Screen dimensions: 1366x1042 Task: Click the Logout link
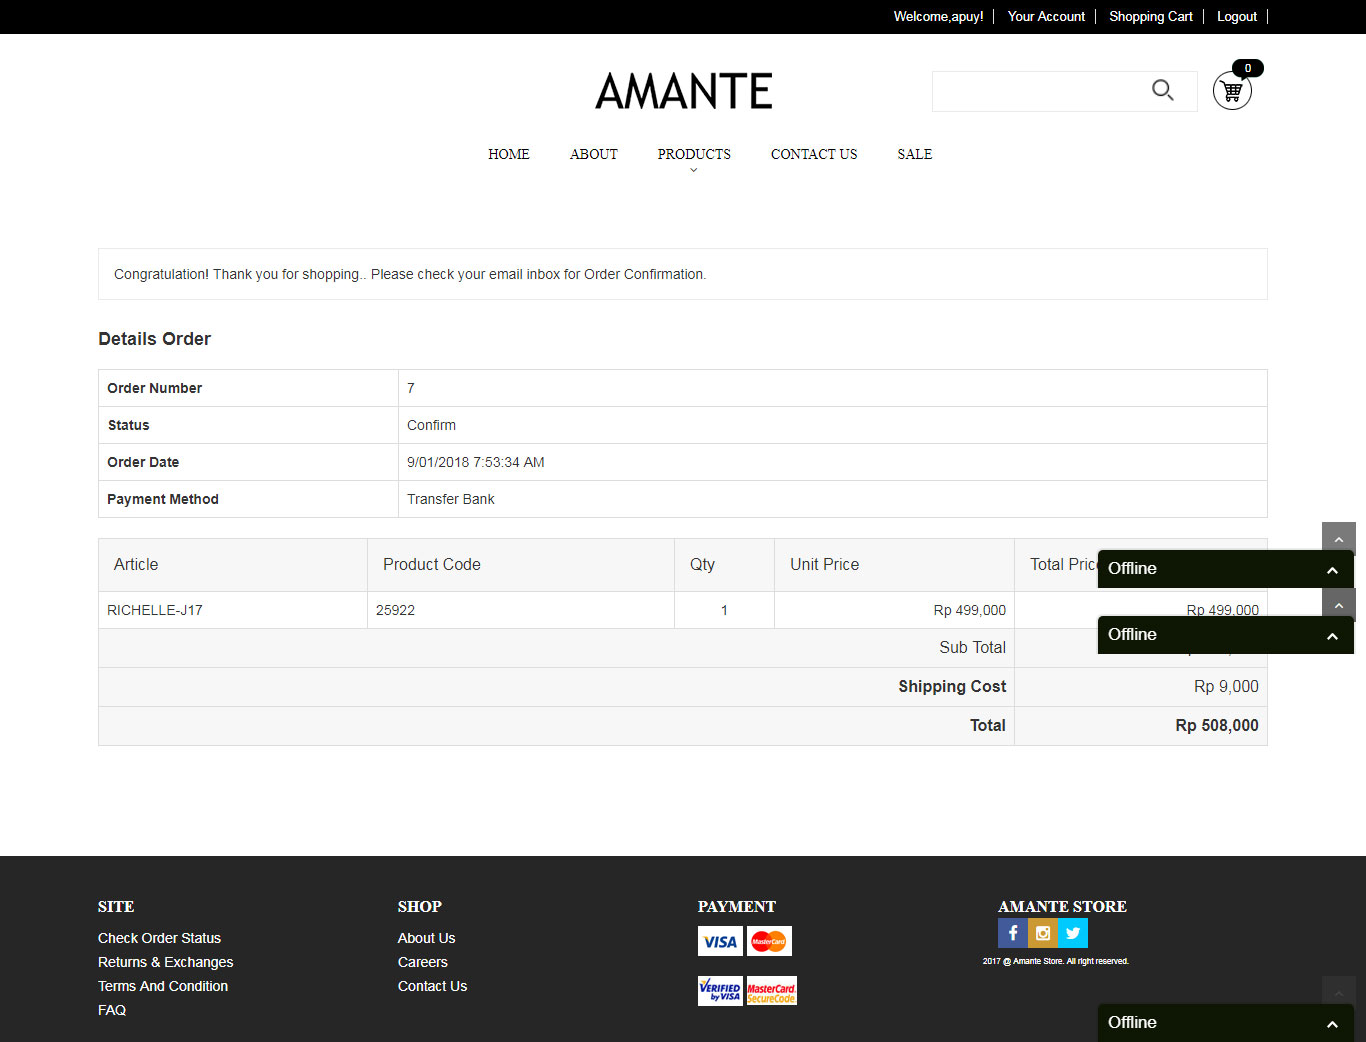click(1237, 16)
